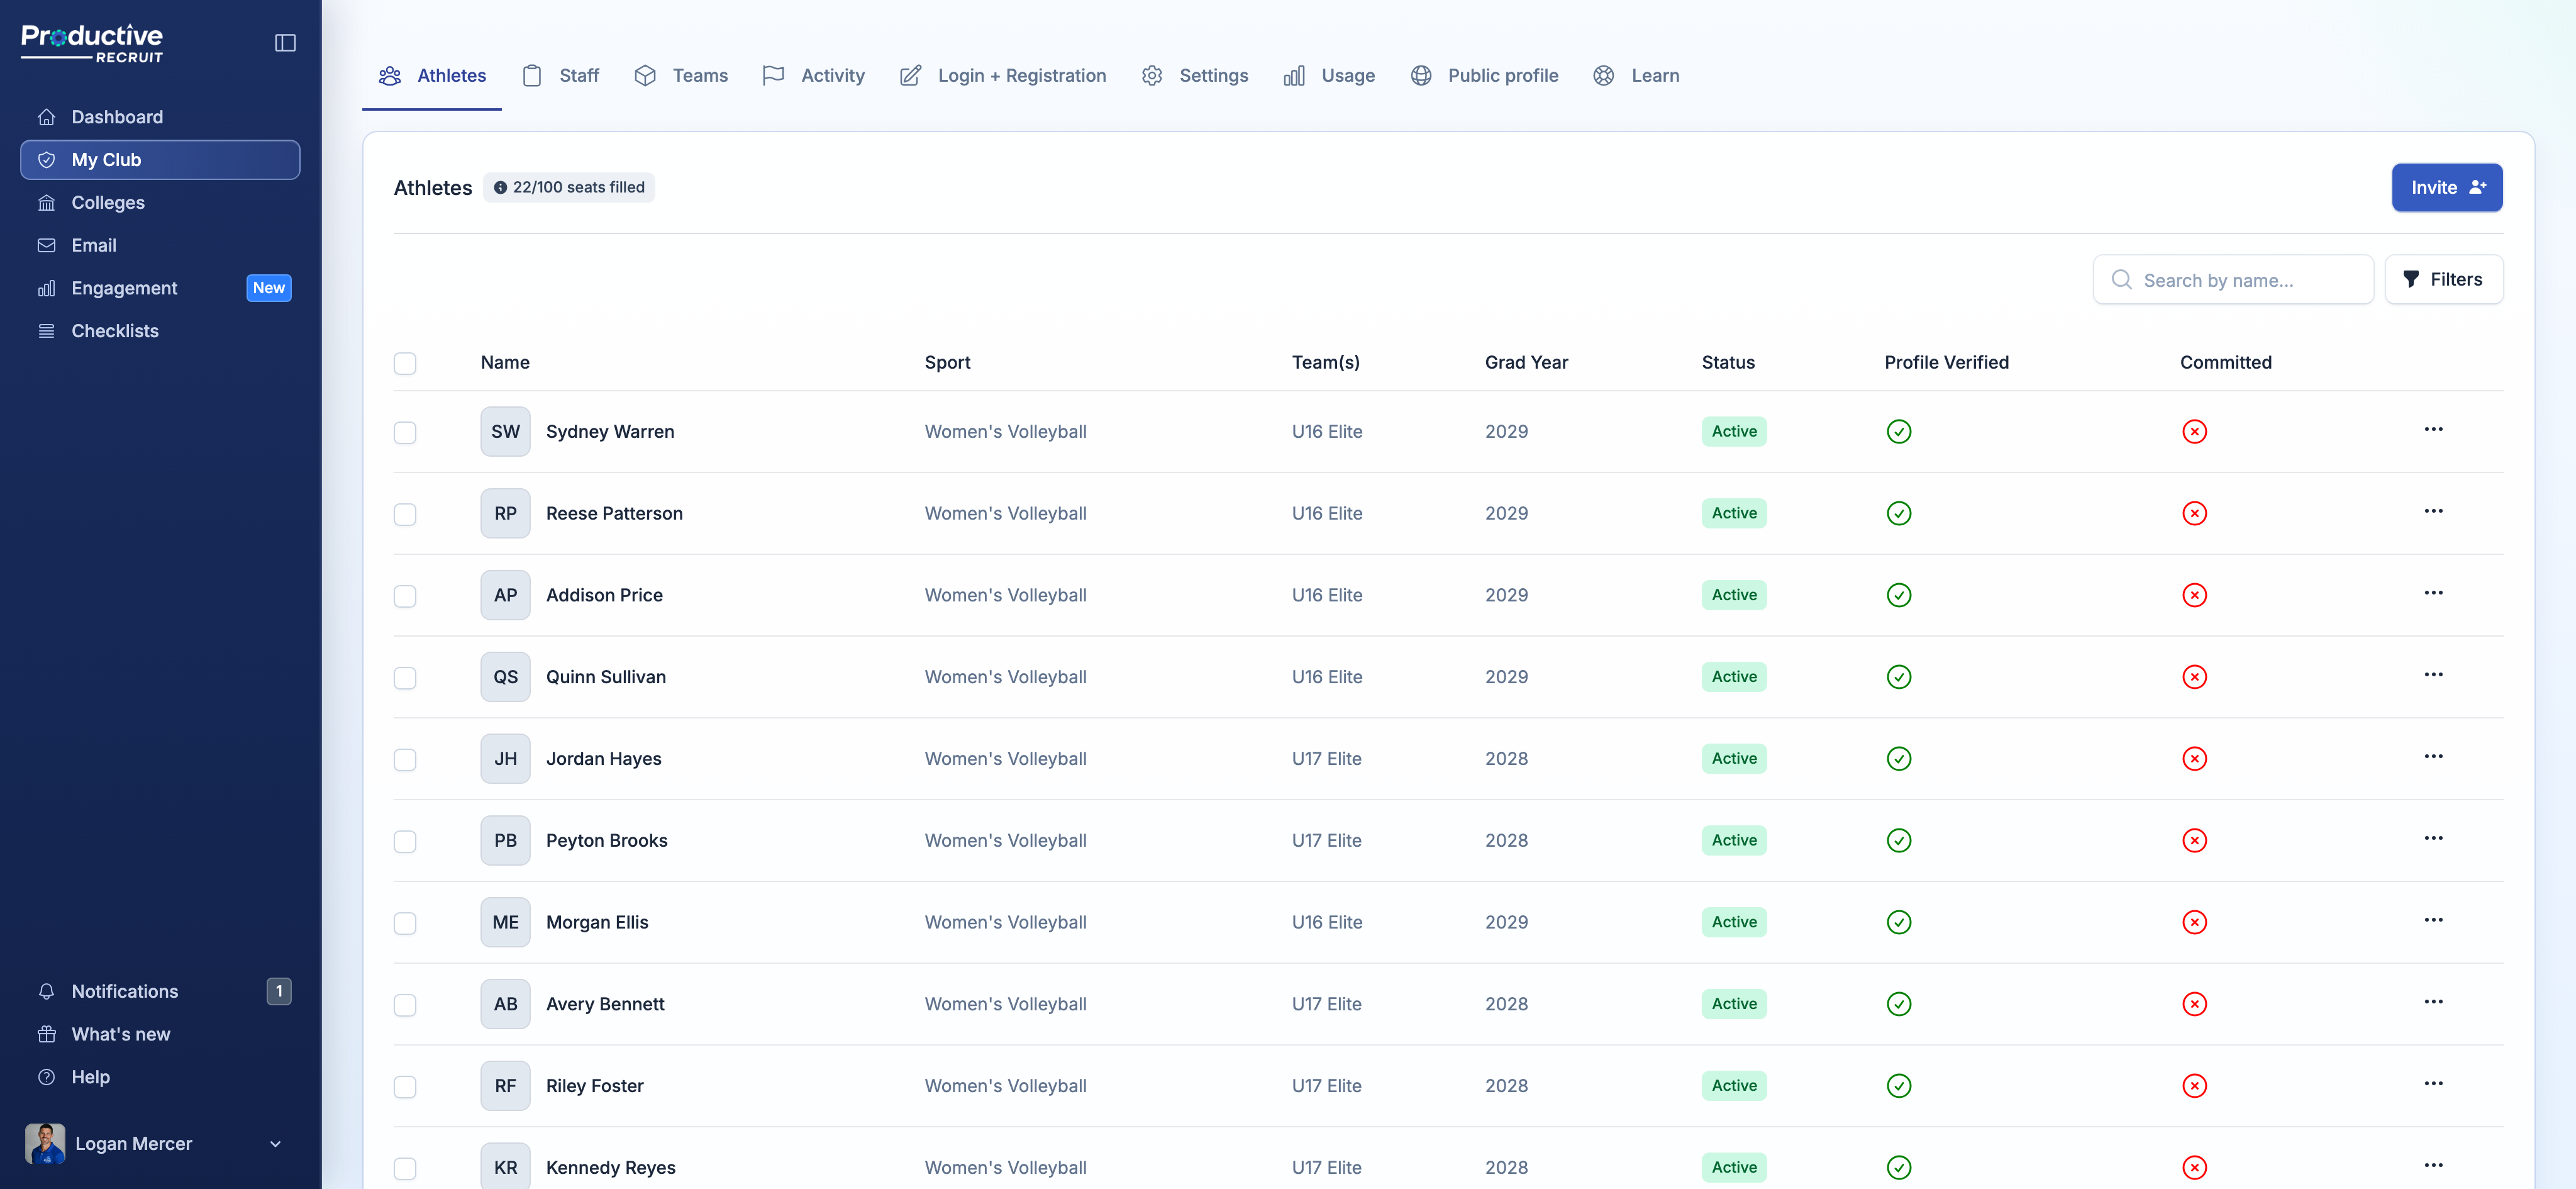Click the Notifications bell icon
Viewport: 2576px width, 1189px height.
point(46,991)
